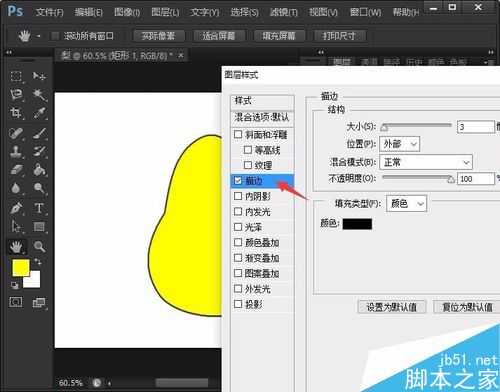Viewport: 500px width, 392px height.
Task: Enable 斜面和浮雕 checkbox
Action: 238,134
